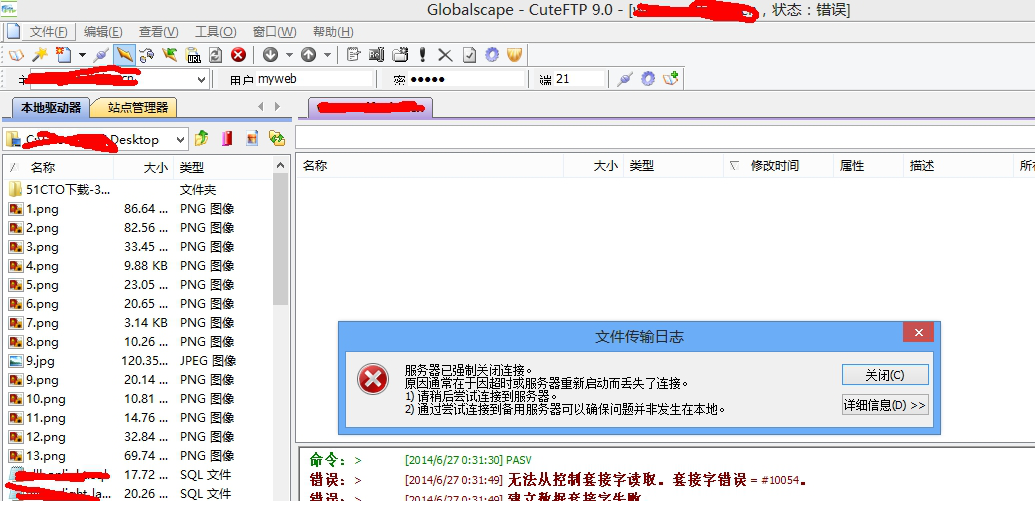
Task: Open the 查看(V) menu
Action: [x=158, y=32]
